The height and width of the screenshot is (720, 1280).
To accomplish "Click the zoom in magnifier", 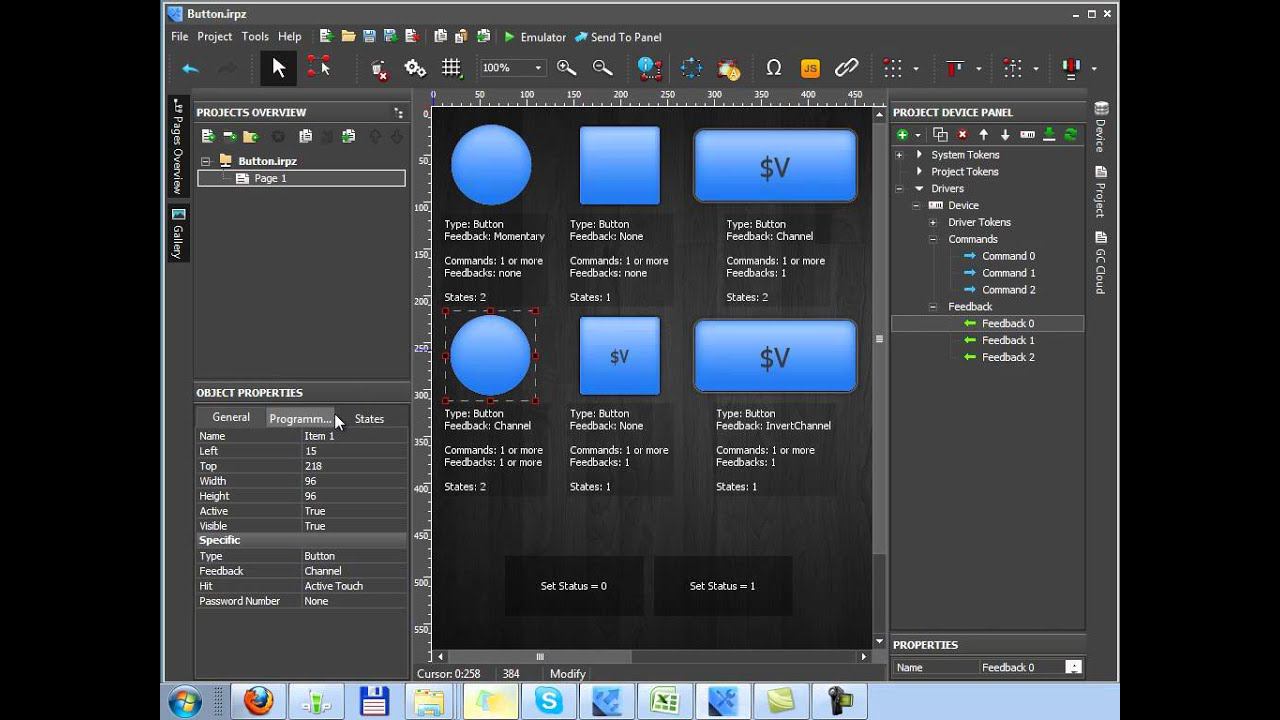I will 566,68.
